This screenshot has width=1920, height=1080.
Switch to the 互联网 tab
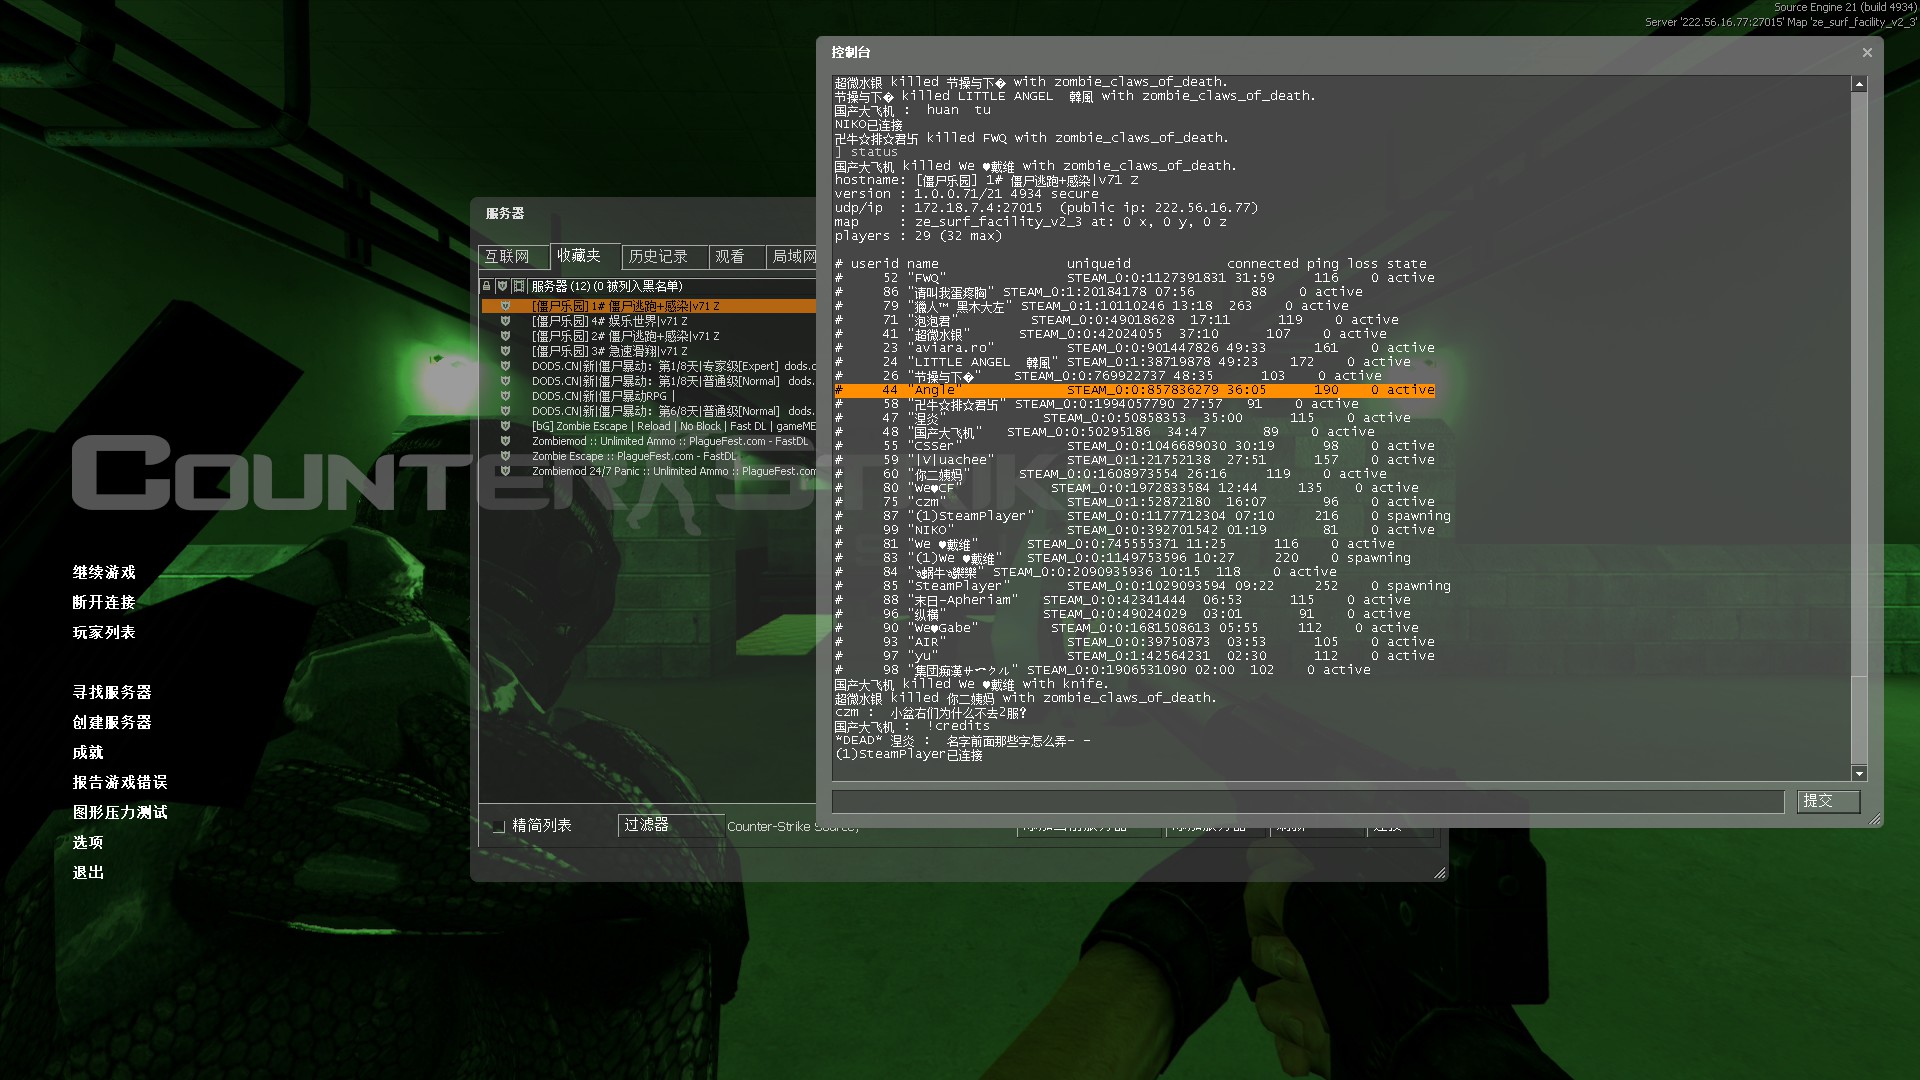[x=513, y=257]
